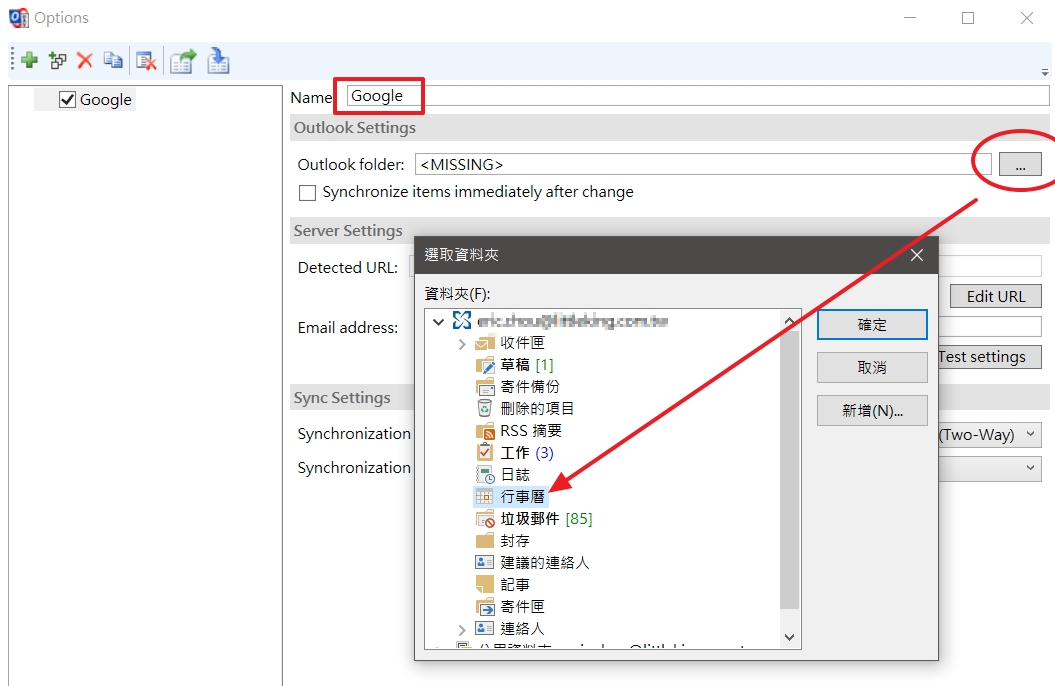Image resolution: width=1055 pixels, height=686 pixels.
Task: Click the 日誌 journal icon
Action: (x=485, y=475)
